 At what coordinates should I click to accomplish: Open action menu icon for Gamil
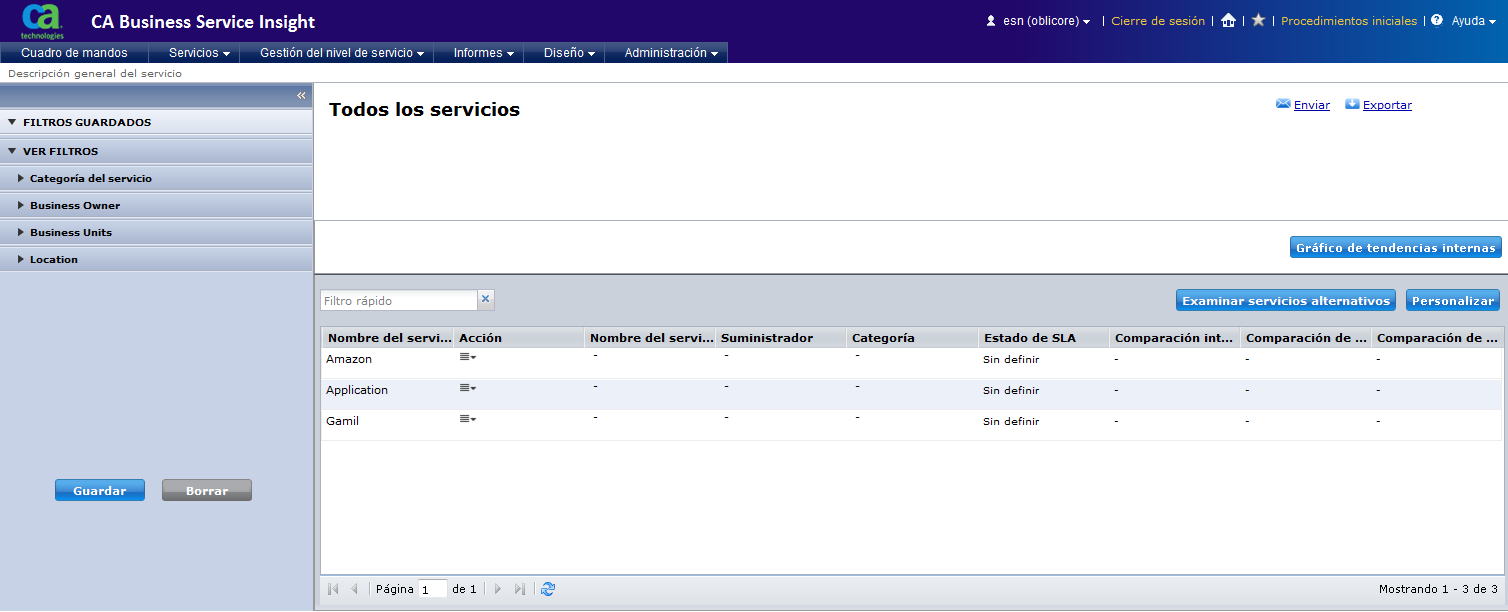pyautogui.click(x=467, y=419)
